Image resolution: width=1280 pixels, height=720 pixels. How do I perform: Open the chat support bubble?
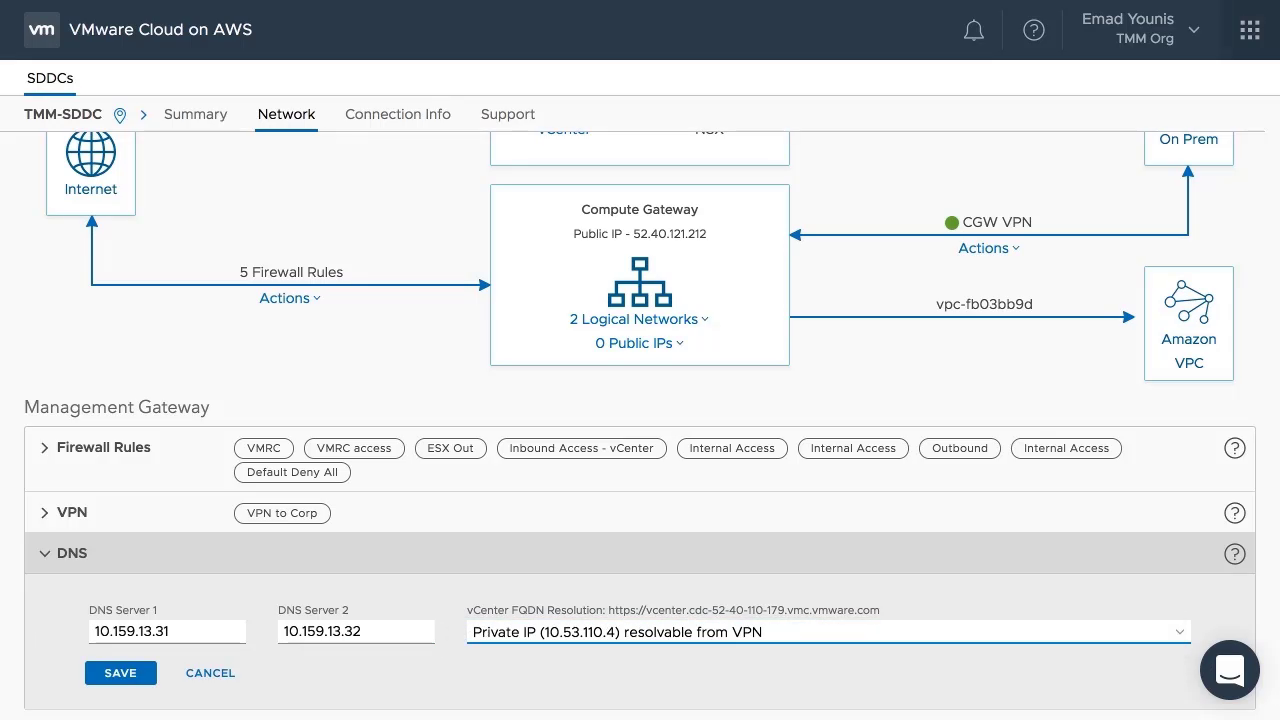tap(1230, 670)
